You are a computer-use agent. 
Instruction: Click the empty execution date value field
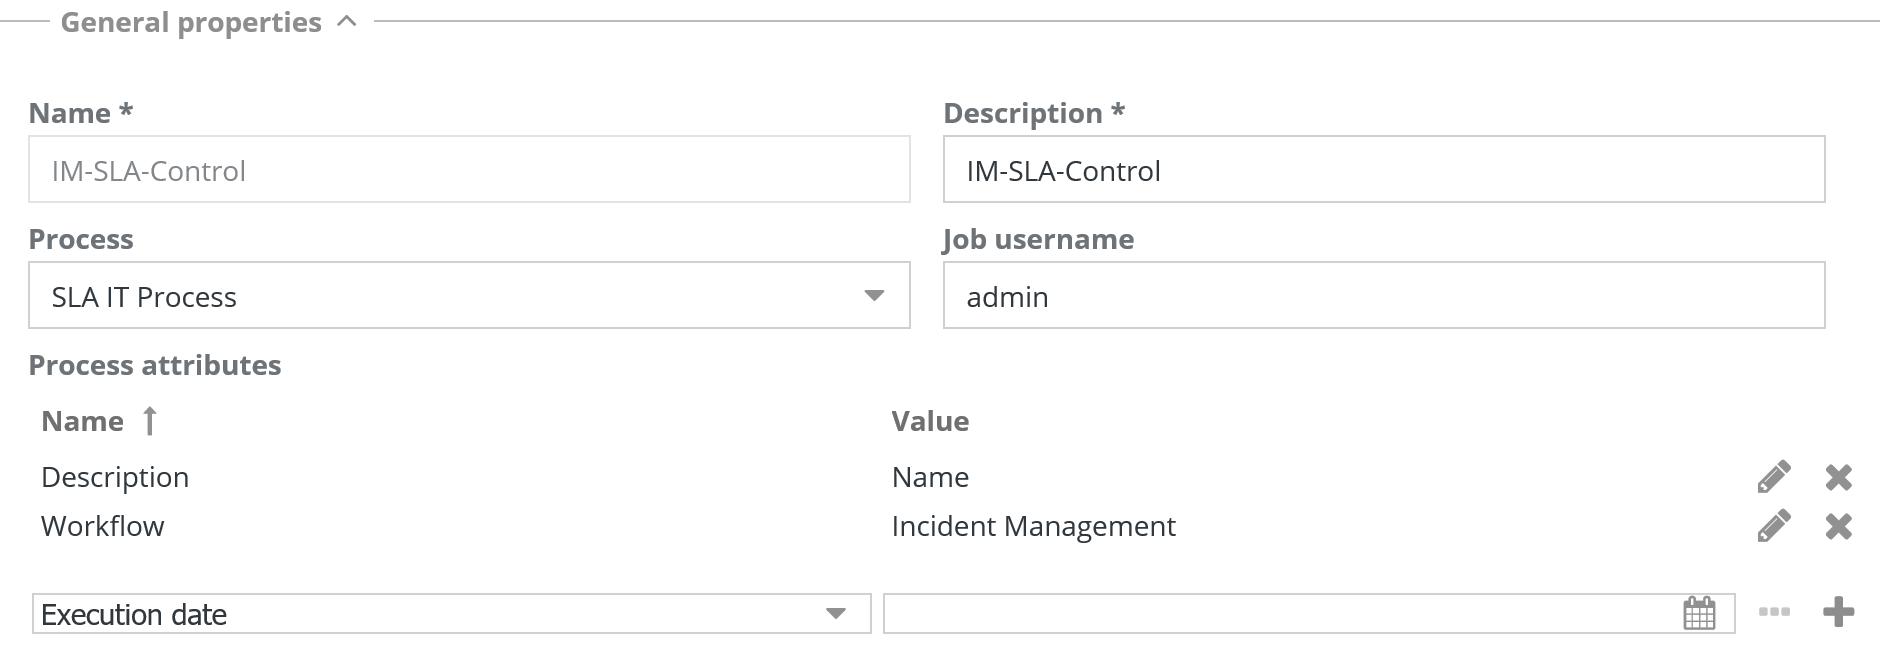pos(1280,614)
